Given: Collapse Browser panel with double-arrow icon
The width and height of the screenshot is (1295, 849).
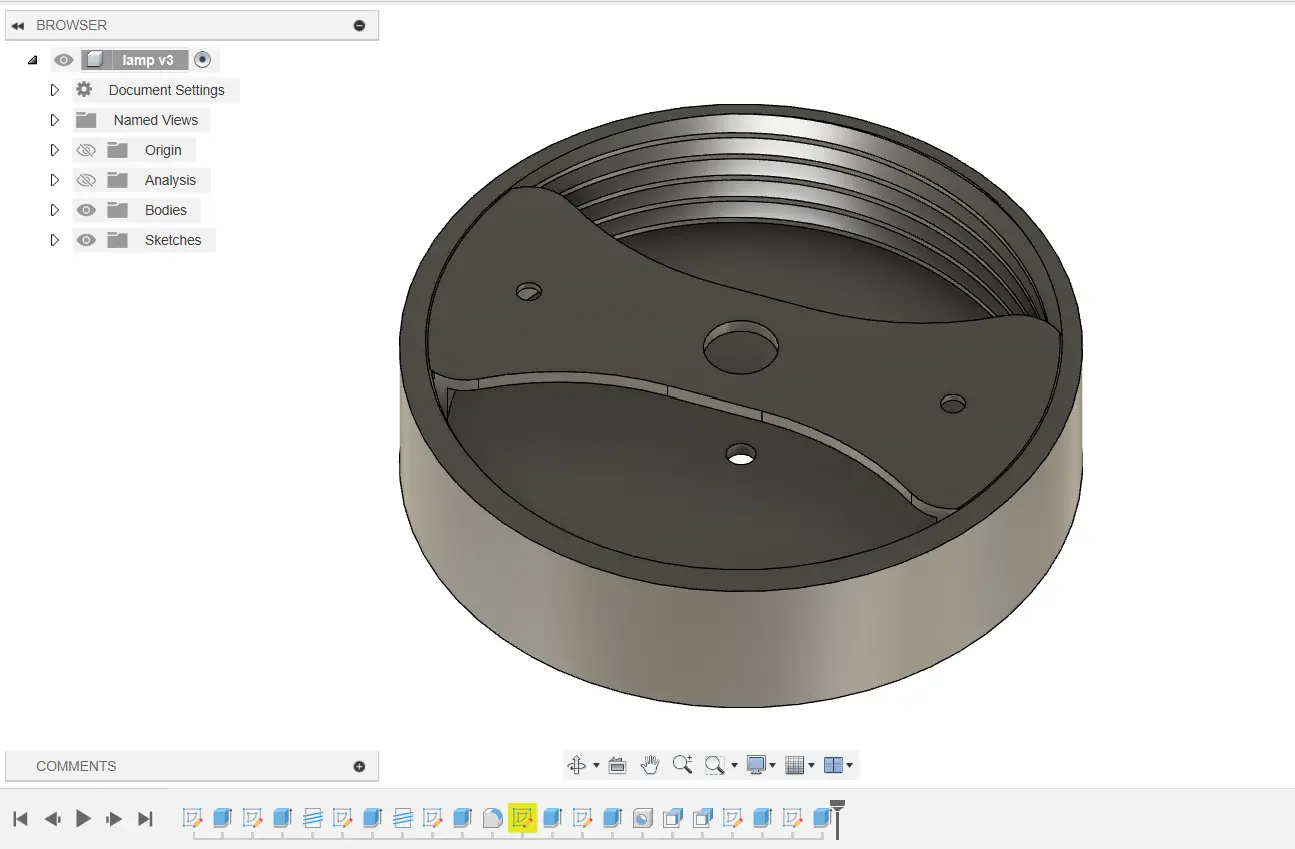Looking at the screenshot, I should (18, 25).
